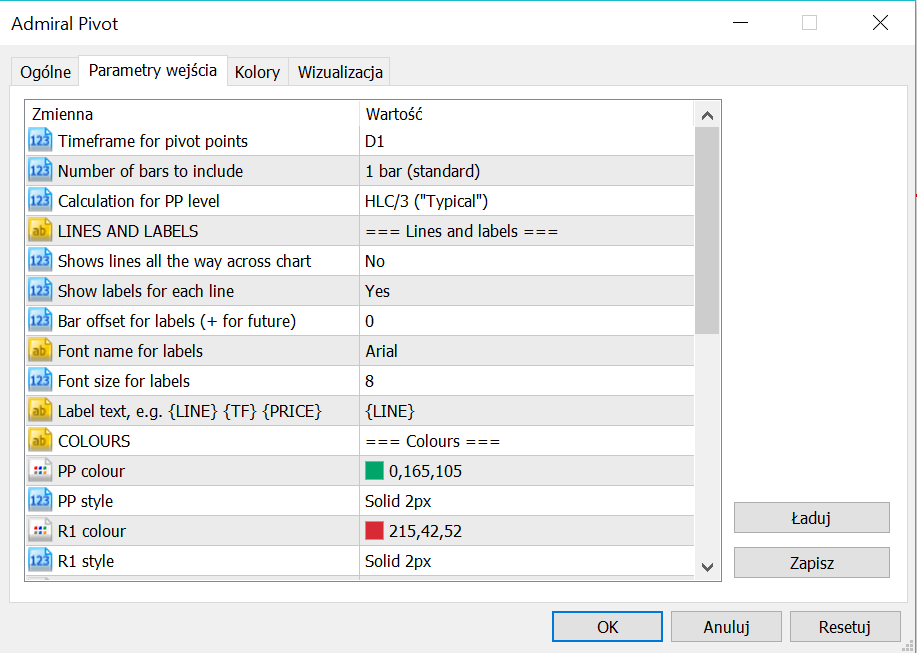Click Zapisz to save the parameters
Screen dimensions: 917x653
tap(812, 563)
